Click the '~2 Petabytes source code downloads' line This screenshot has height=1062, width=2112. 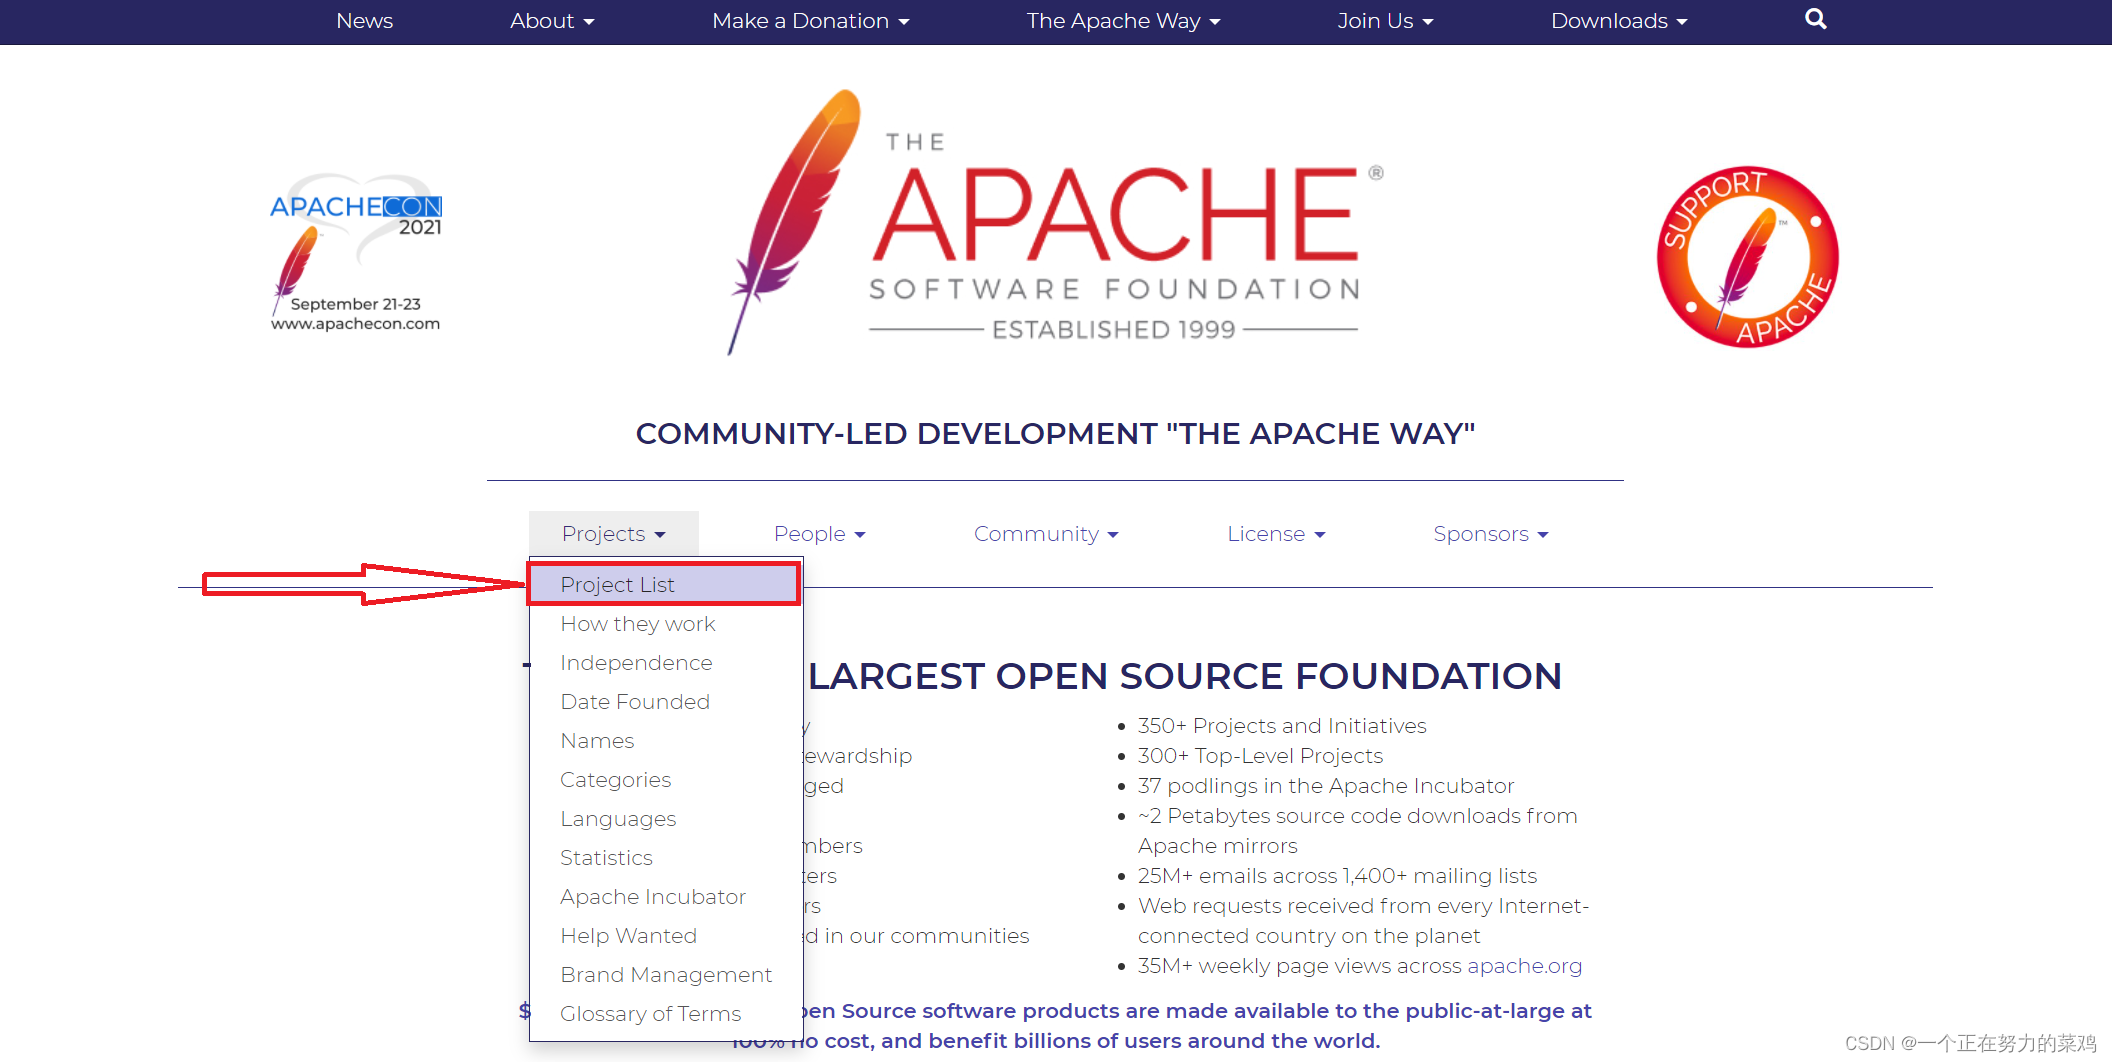[x=1357, y=816]
